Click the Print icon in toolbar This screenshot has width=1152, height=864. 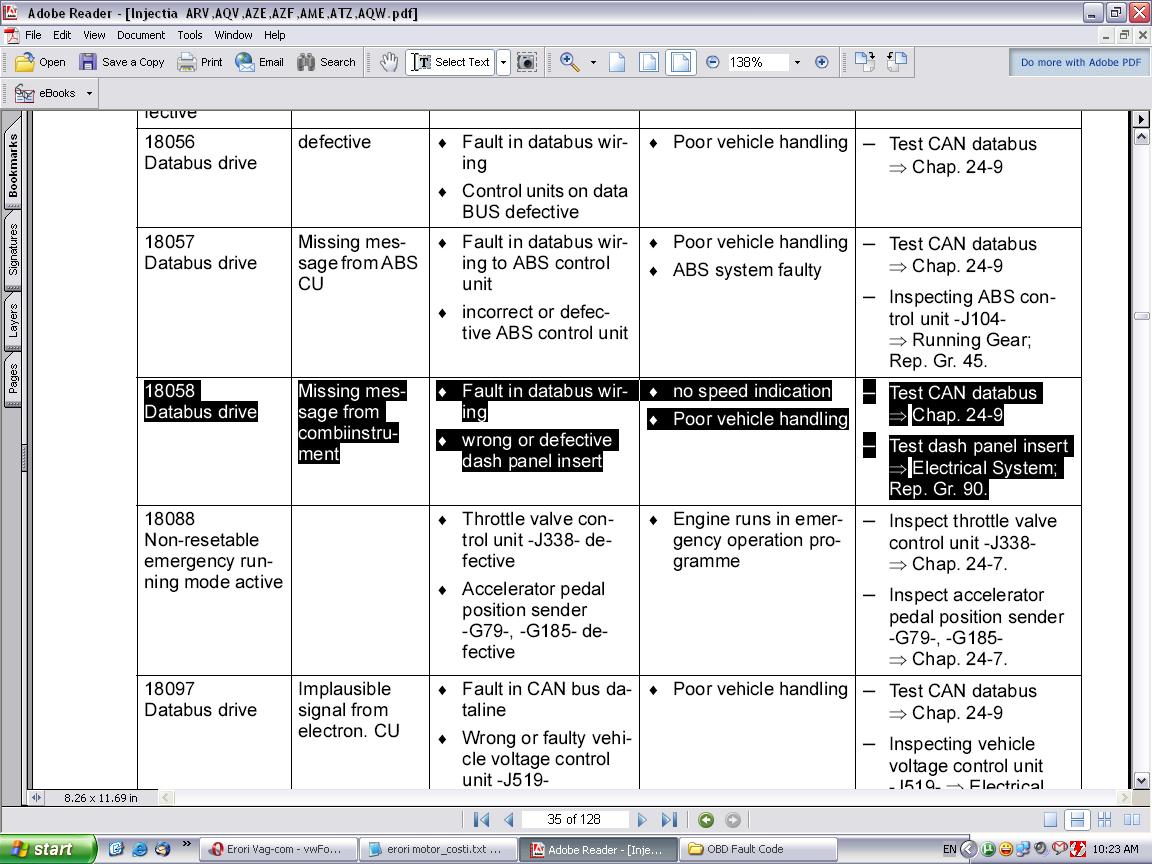click(200, 62)
